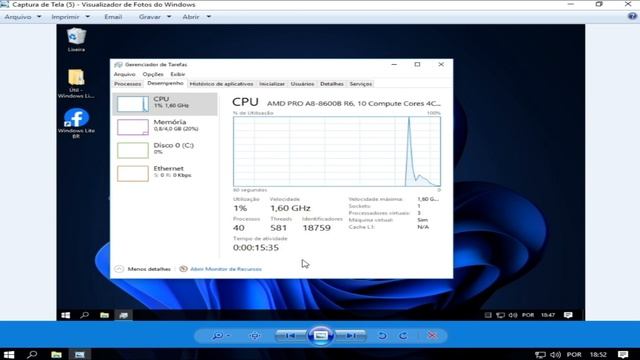Click the Photo Viewer help icon

pos(632,16)
